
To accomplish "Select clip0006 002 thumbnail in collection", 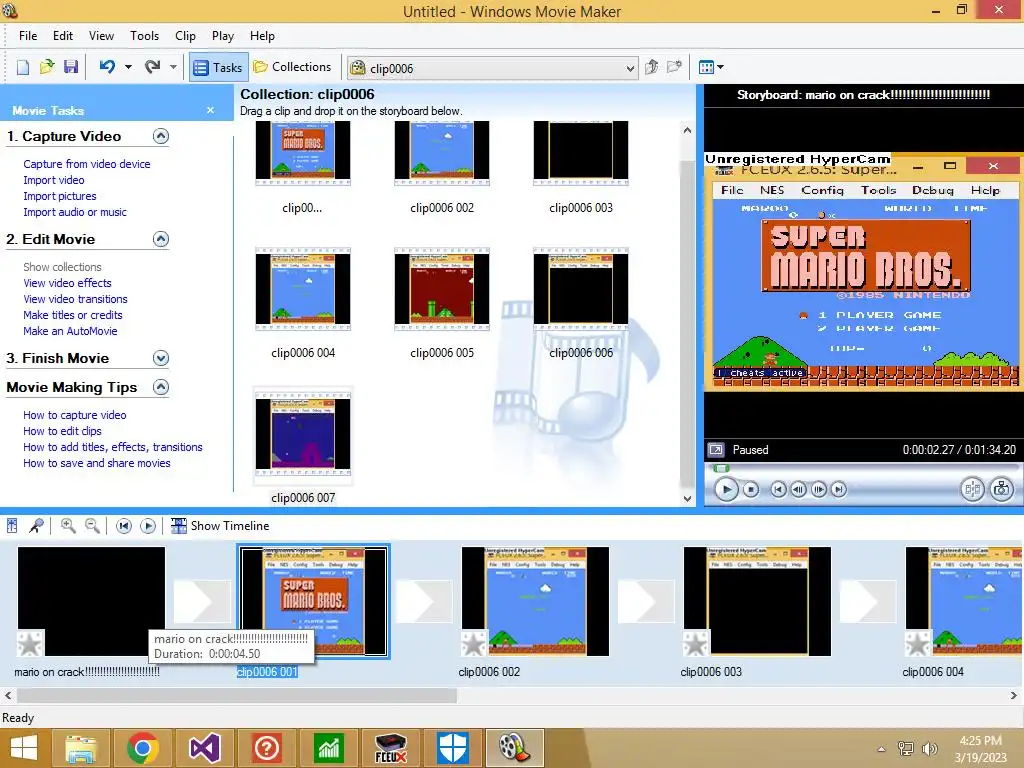I will 441,153.
